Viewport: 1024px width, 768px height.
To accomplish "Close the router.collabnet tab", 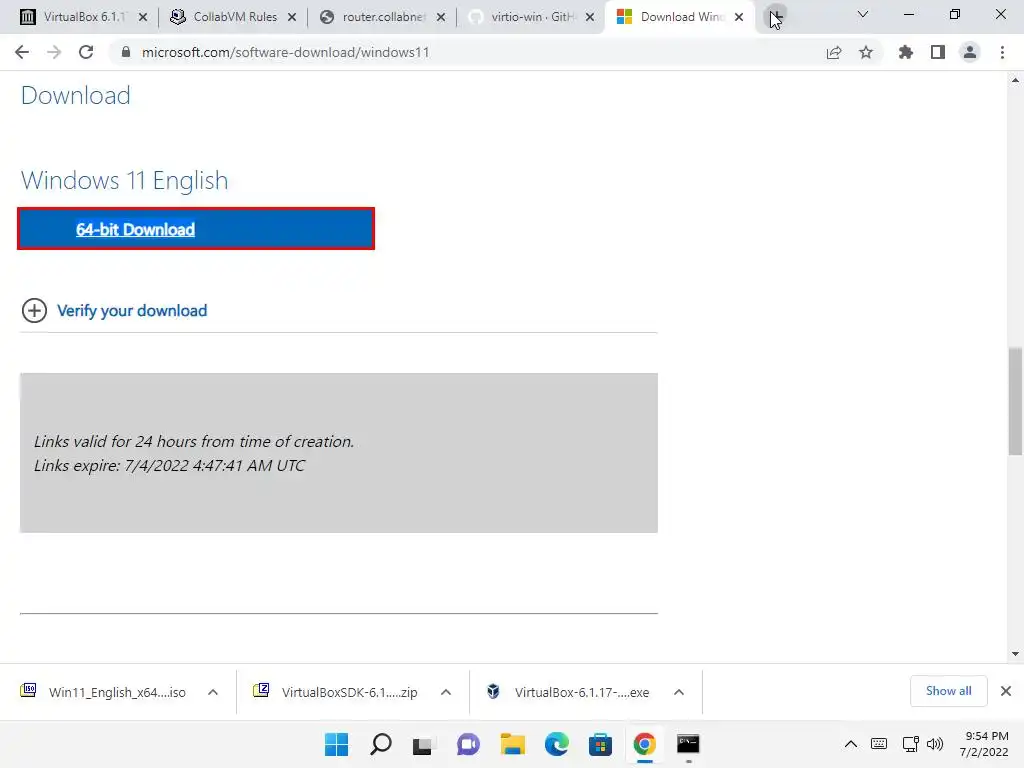I will [x=441, y=17].
